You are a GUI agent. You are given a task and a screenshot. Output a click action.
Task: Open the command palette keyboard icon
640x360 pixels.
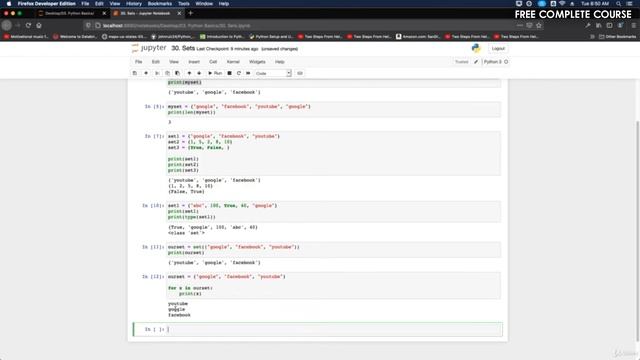(x=300, y=73)
